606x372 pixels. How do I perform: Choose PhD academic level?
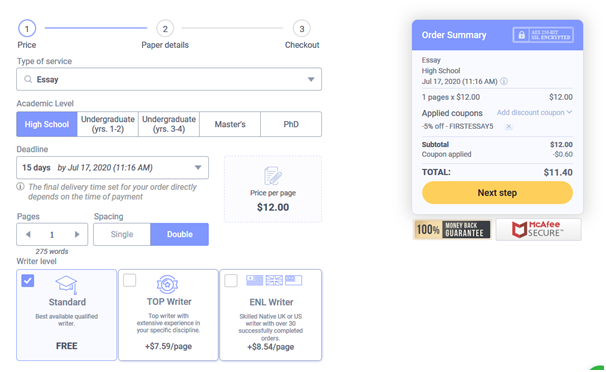[x=291, y=124]
